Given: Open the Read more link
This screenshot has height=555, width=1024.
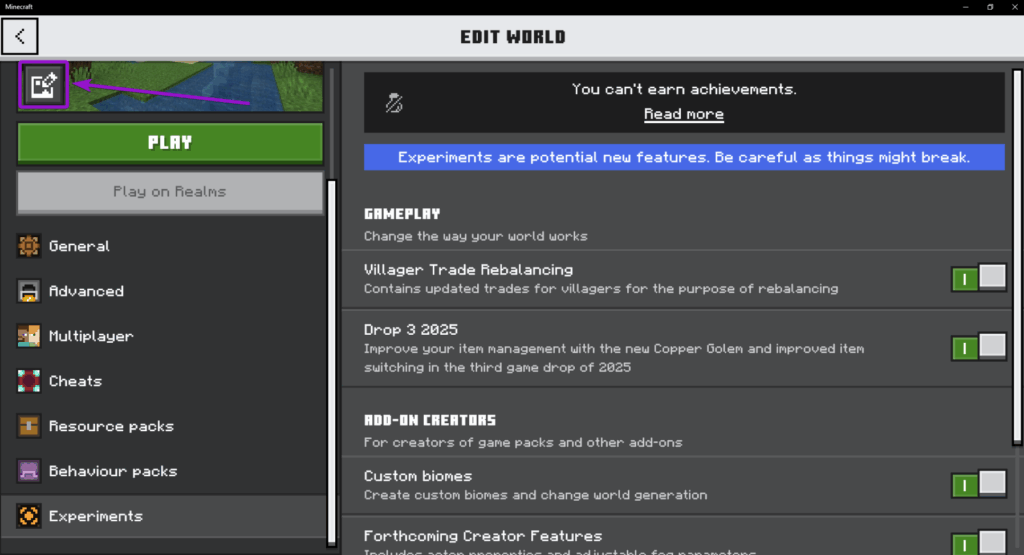Looking at the screenshot, I should click(x=684, y=114).
